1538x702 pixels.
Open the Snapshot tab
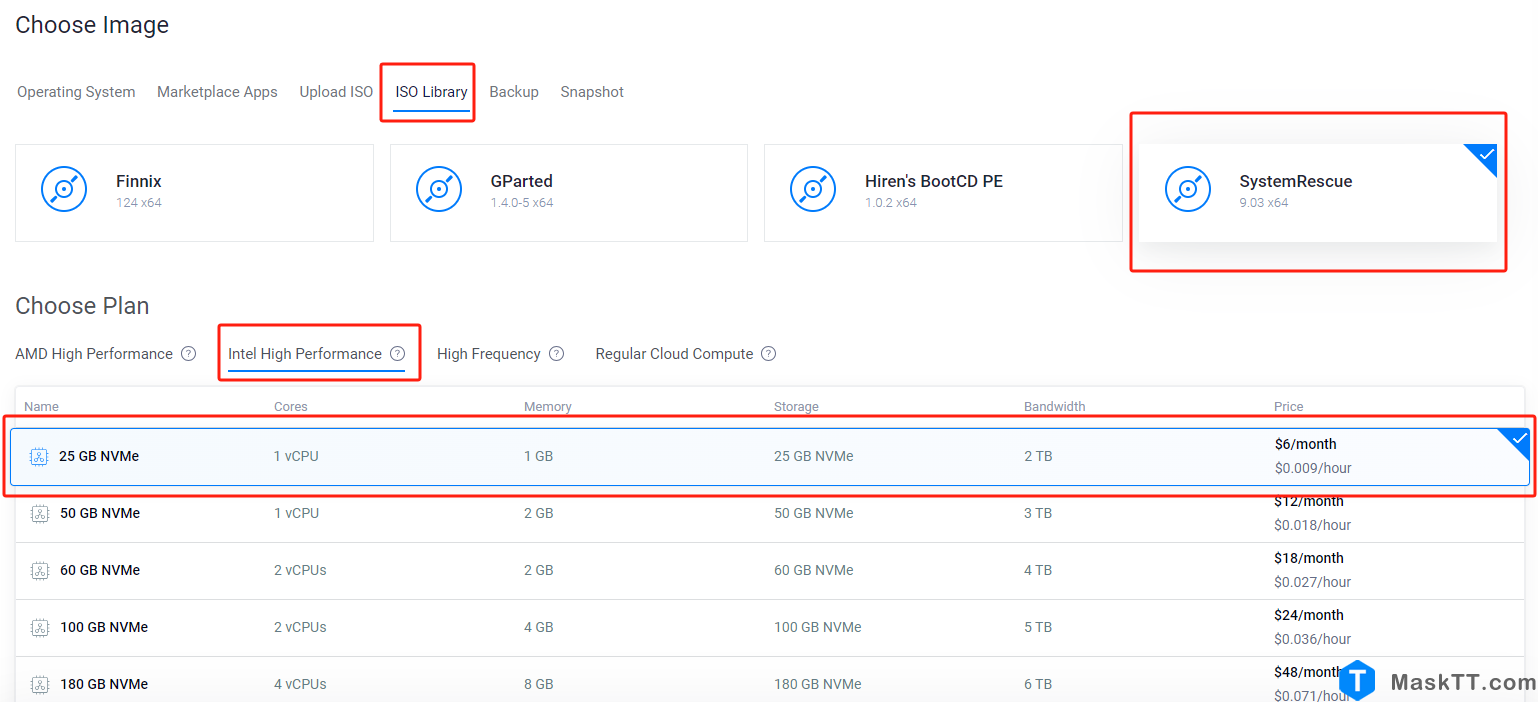coord(591,92)
